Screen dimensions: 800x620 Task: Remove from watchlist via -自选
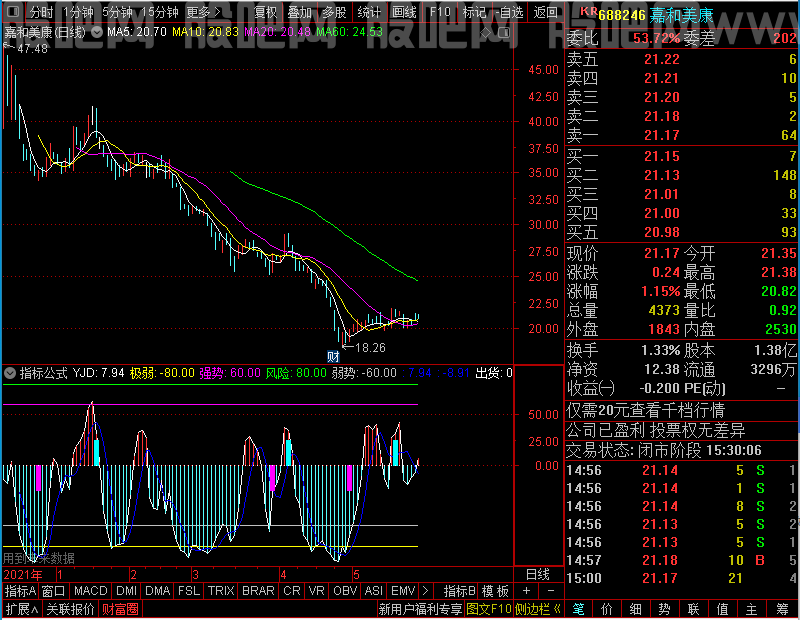510,12
